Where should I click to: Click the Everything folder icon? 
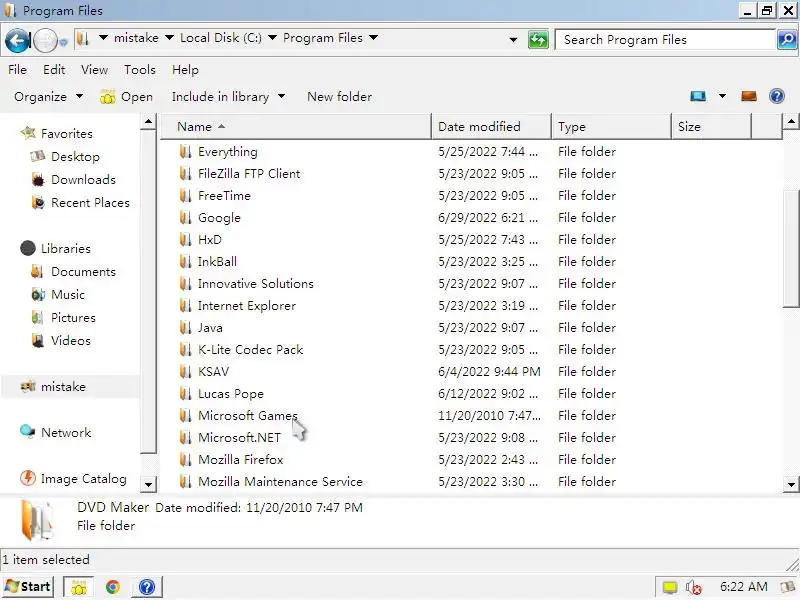[x=185, y=152]
